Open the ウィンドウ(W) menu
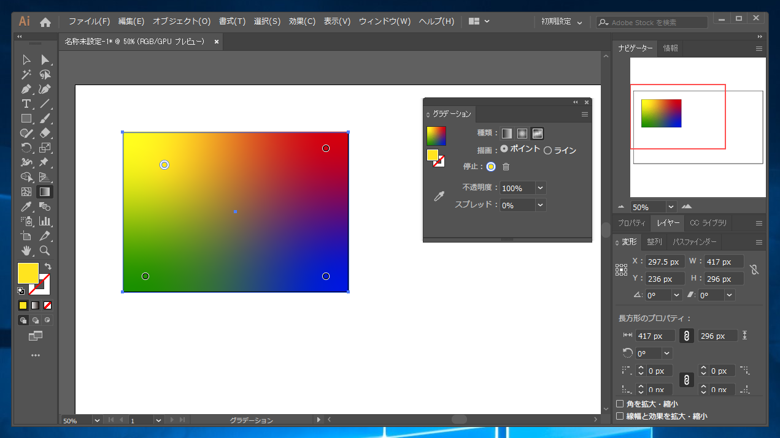The image size is (780, 438). point(385,21)
